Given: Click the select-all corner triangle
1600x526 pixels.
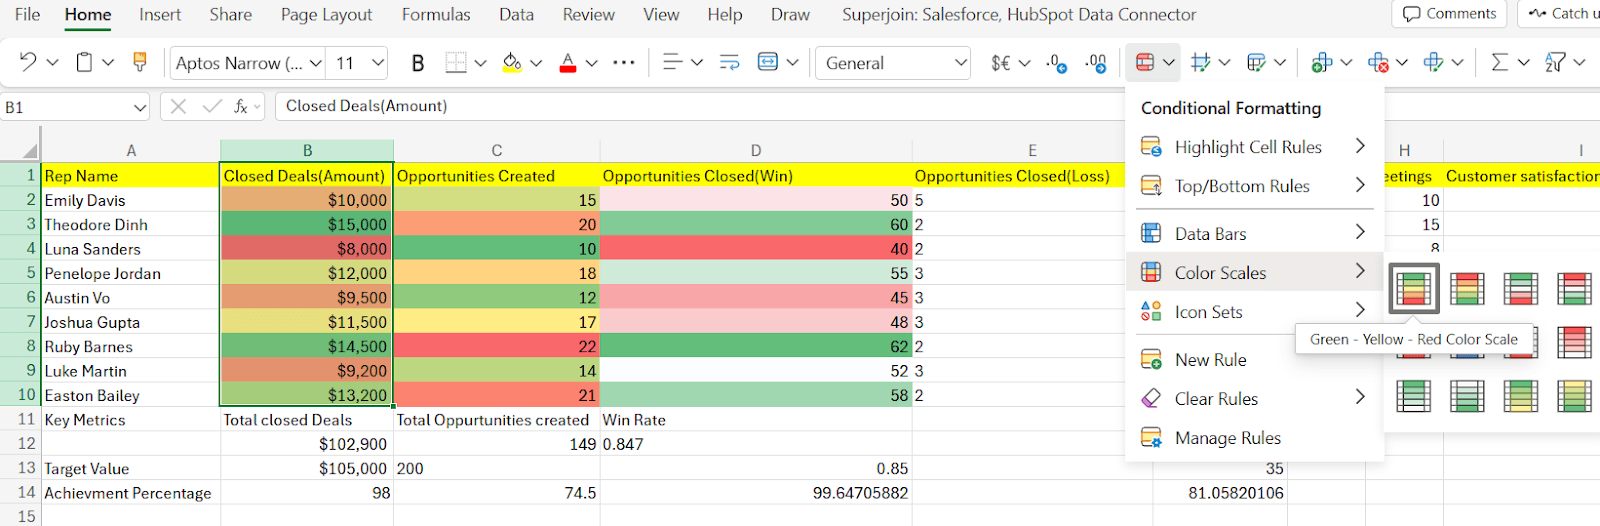Looking at the screenshot, I should coord(30,151).
